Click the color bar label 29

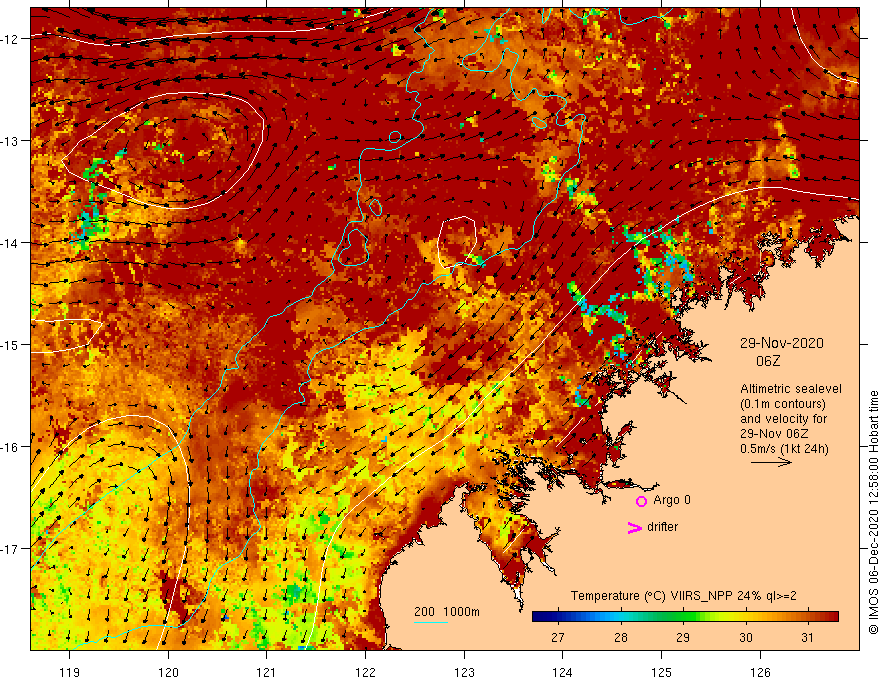pos(682,637)
